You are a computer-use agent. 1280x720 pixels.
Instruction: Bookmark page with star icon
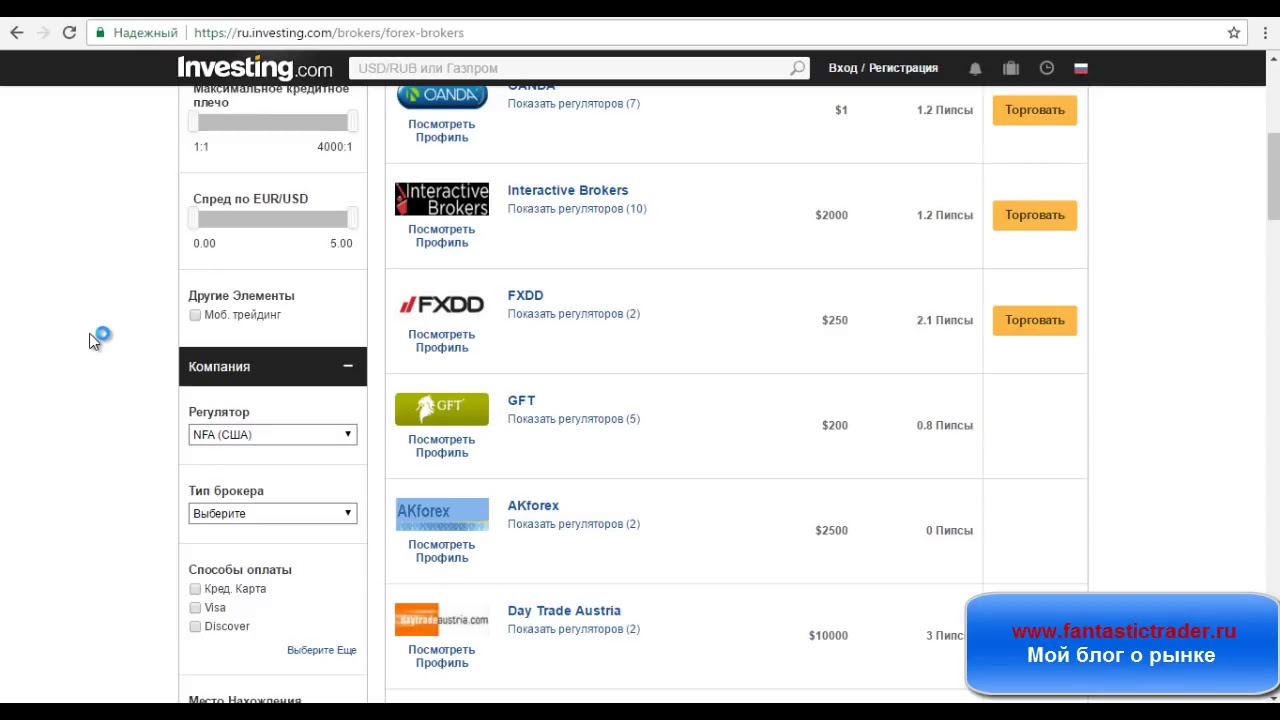coord(1234,33)
